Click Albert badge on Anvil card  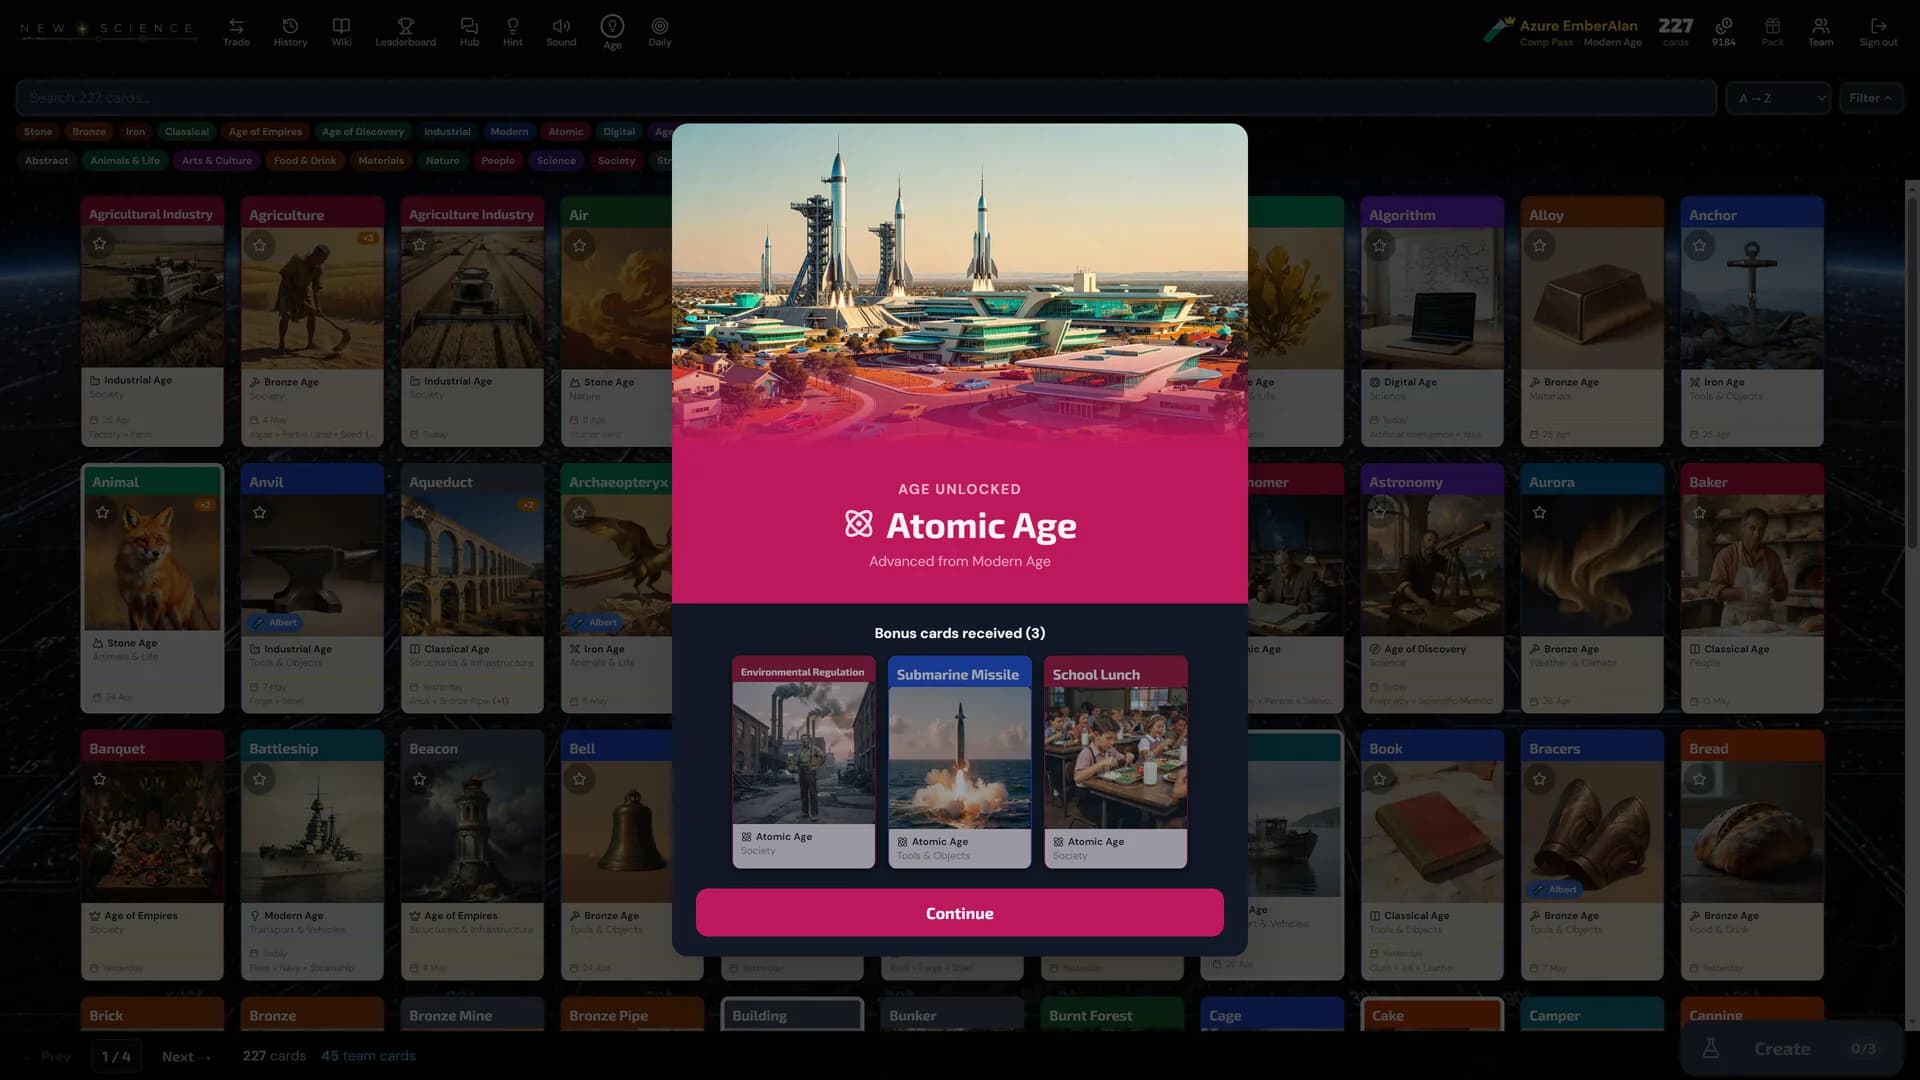click(275, 622)
